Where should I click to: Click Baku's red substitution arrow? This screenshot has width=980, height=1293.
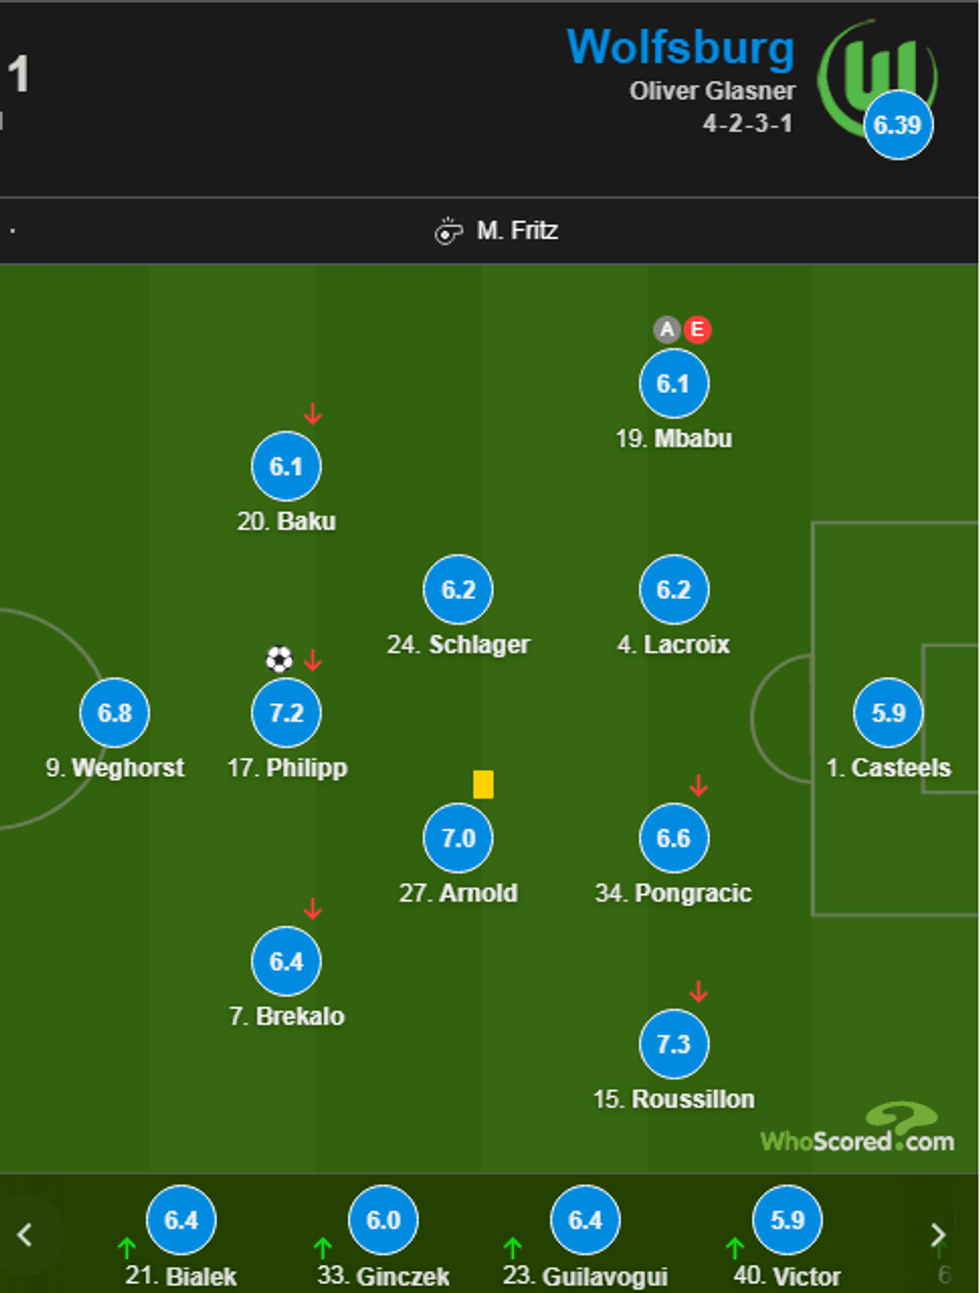tap(313, 413)
